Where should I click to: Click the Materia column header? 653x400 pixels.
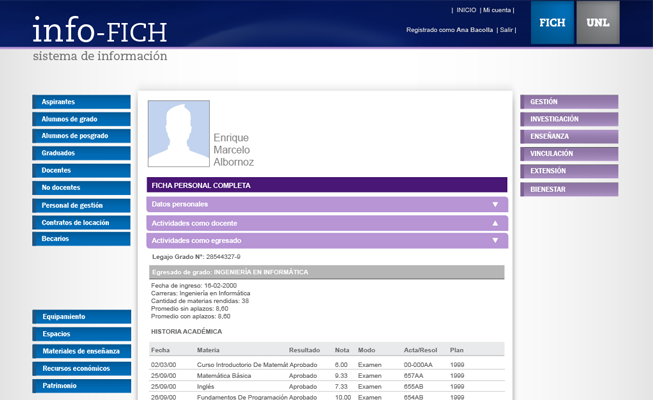(x=209, y=350)
